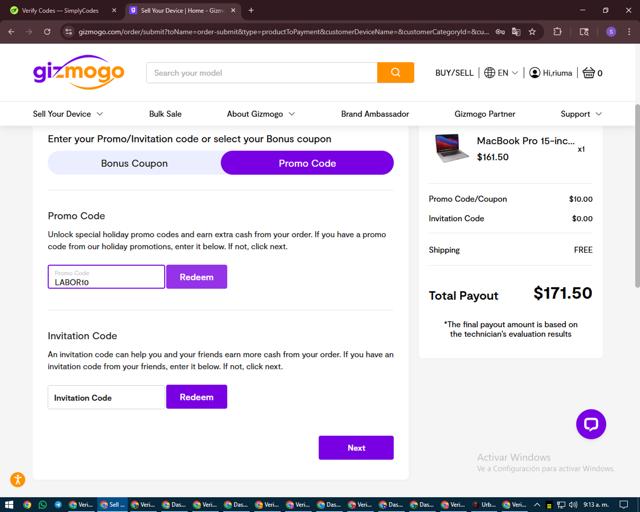The height and width of the screenshot is (512, 640).
Task: Close the Verify Codes SimplyCodes tab
Action: [114, 11]
